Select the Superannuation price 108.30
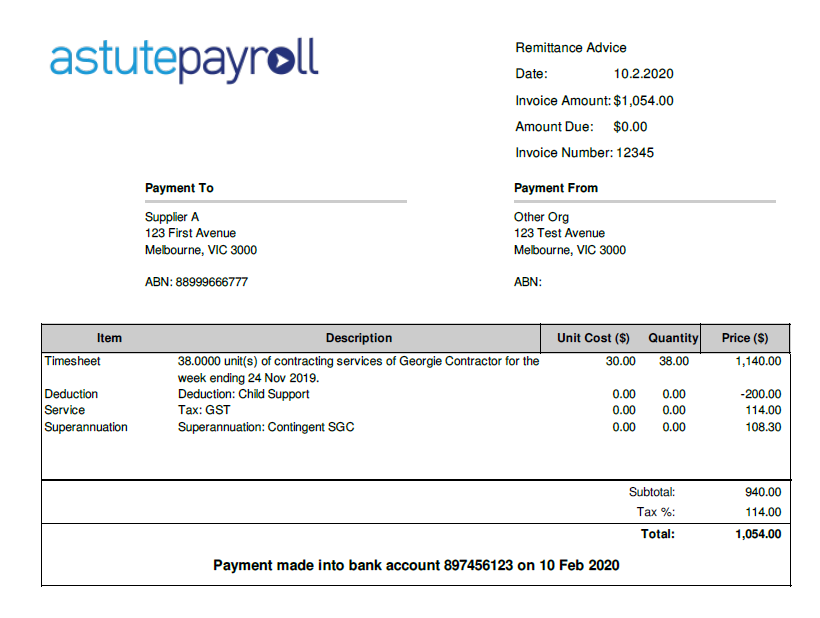The image size is (820, 618). 763,427
